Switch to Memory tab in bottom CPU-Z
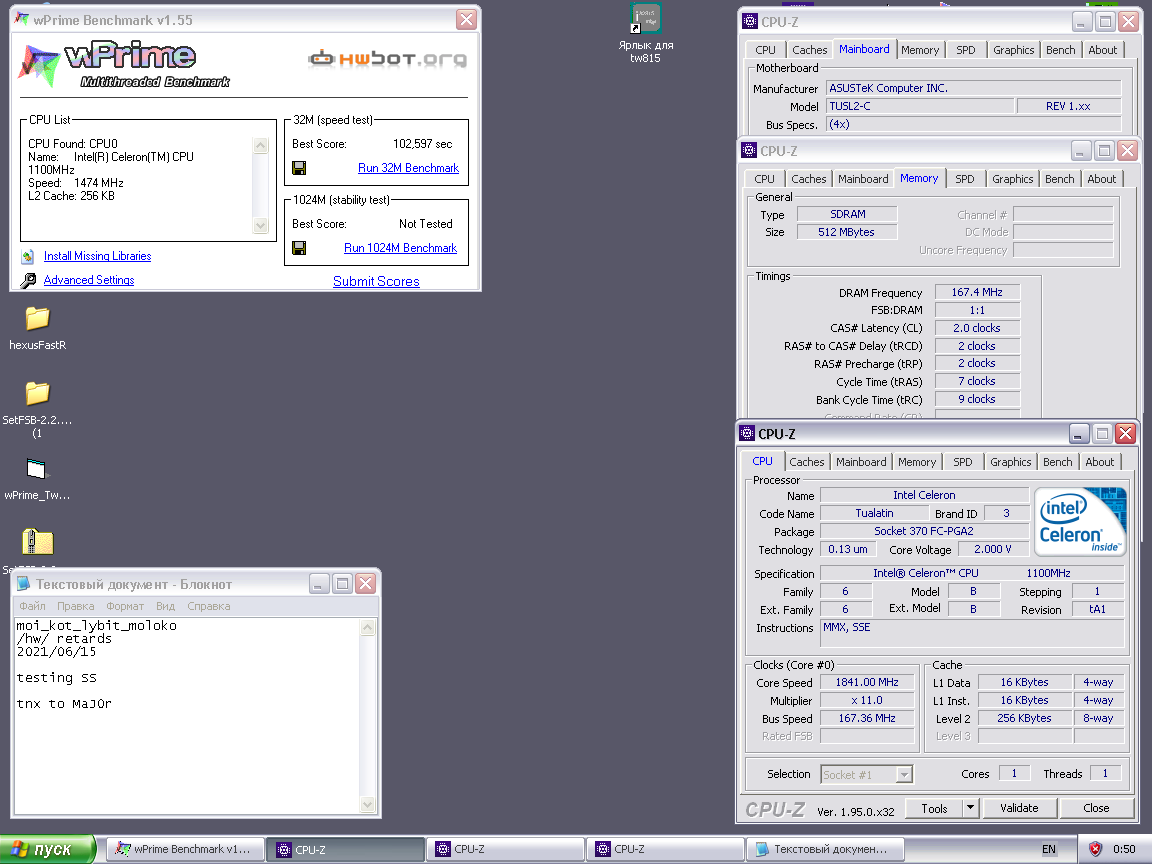1152x864 pixels. (x=916, y=462)
